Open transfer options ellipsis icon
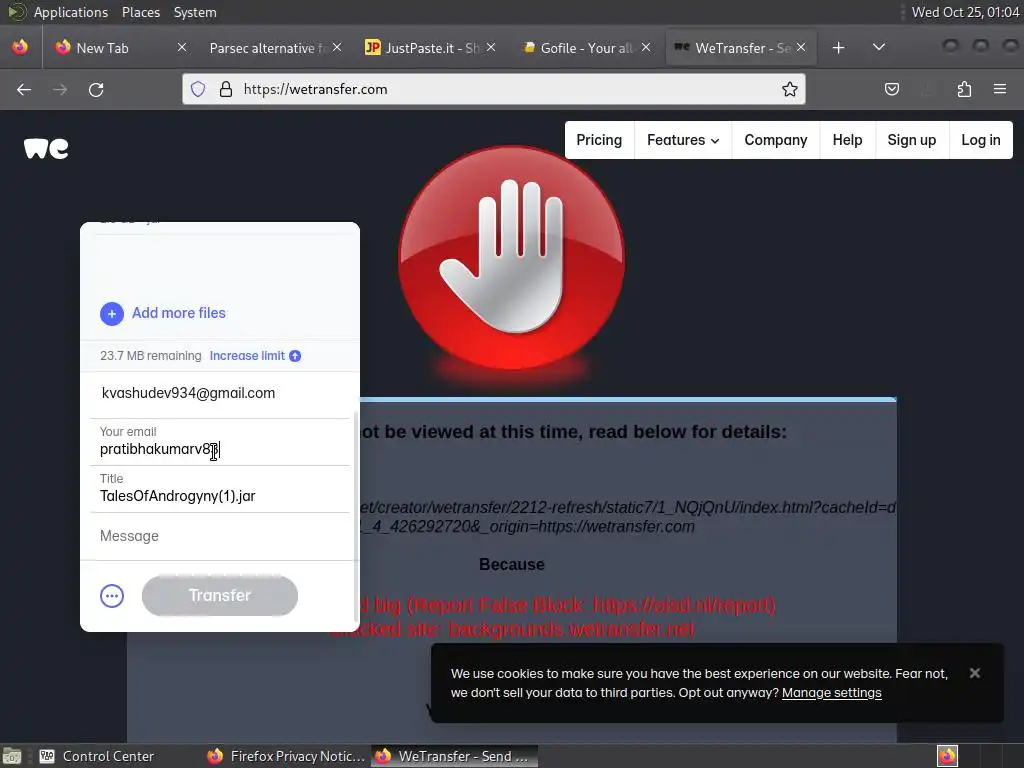 pos(112,596)
